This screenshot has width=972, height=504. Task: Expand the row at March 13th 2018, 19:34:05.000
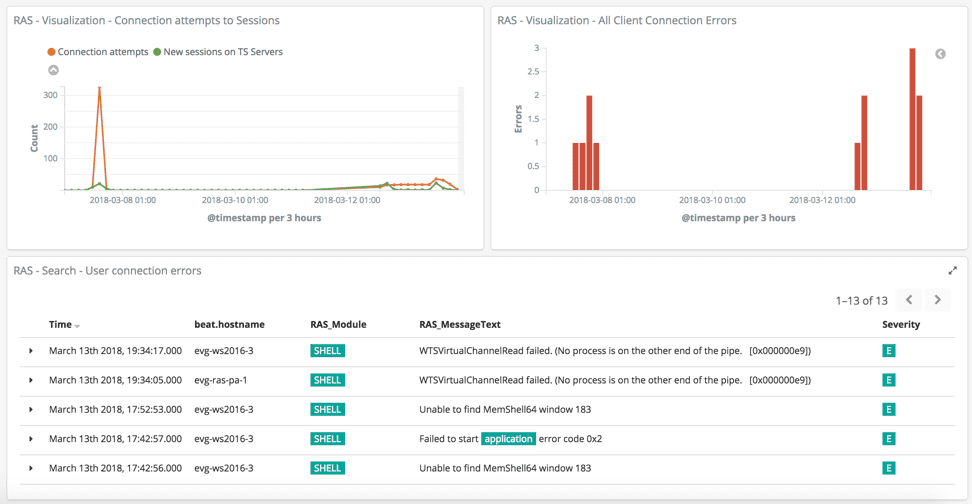(x=30, y=380)
